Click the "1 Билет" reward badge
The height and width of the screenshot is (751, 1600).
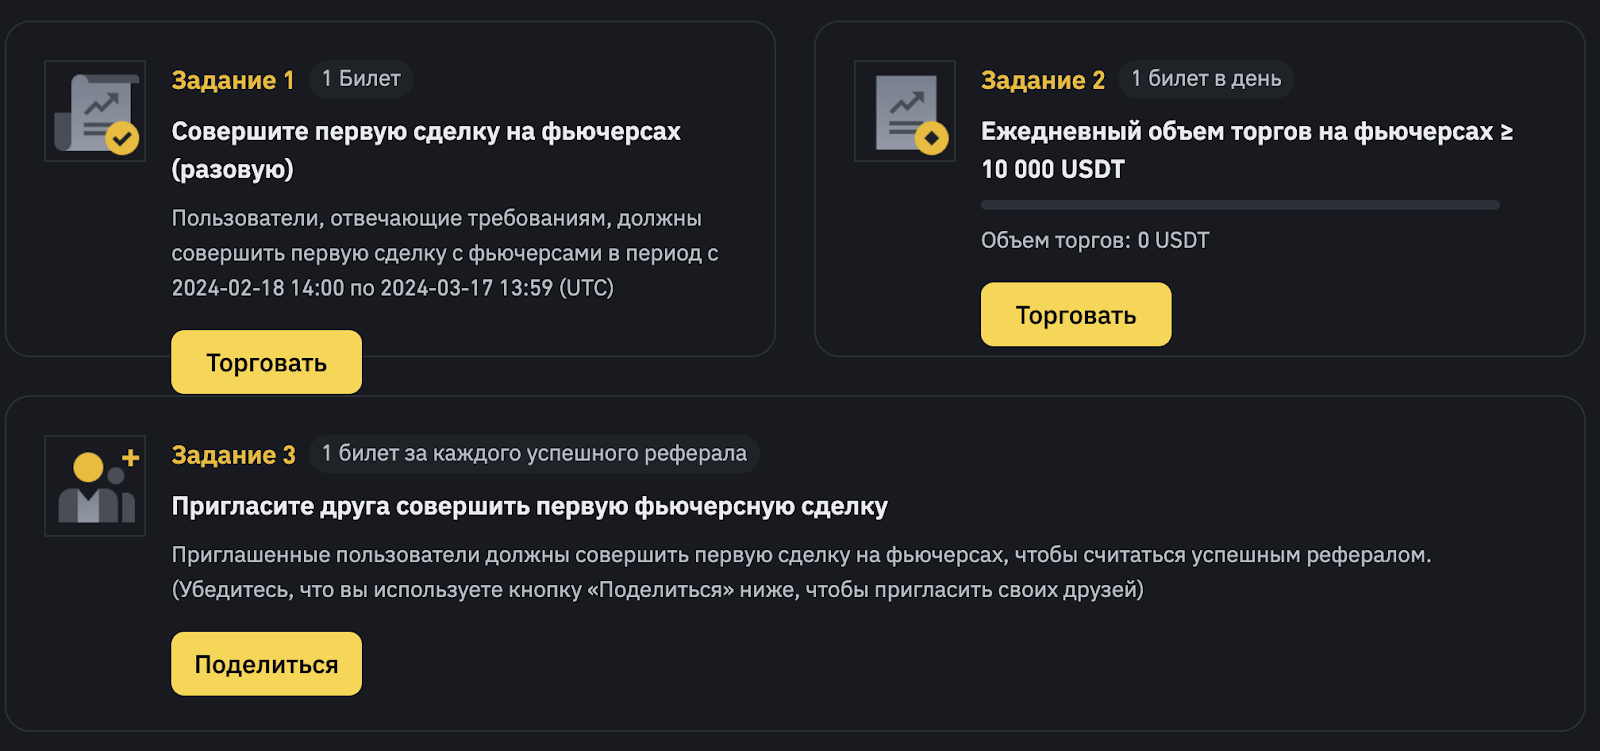click(361, 79)
